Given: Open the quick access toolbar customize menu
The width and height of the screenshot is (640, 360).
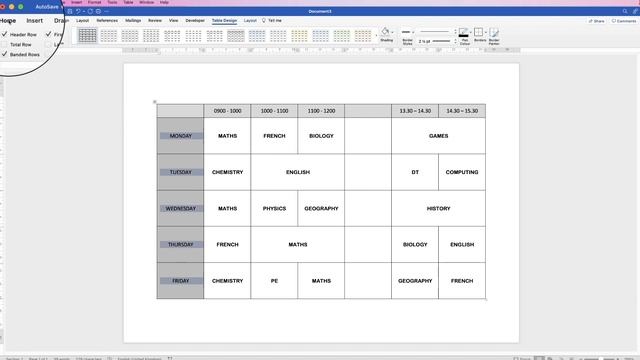Looking at the screenshot, I should pos(107,11).
